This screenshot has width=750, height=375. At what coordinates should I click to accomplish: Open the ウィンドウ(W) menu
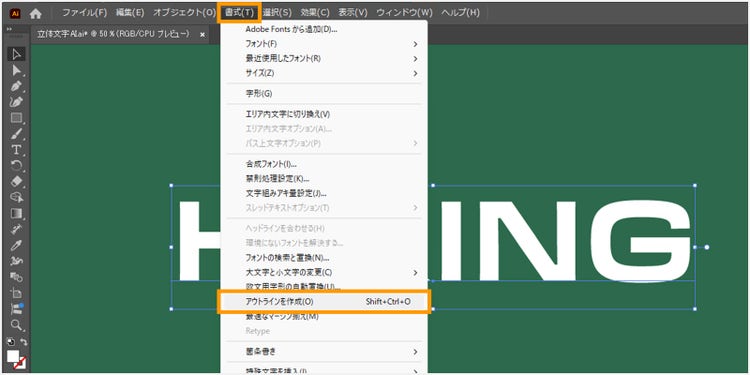(x=405, y=13)
